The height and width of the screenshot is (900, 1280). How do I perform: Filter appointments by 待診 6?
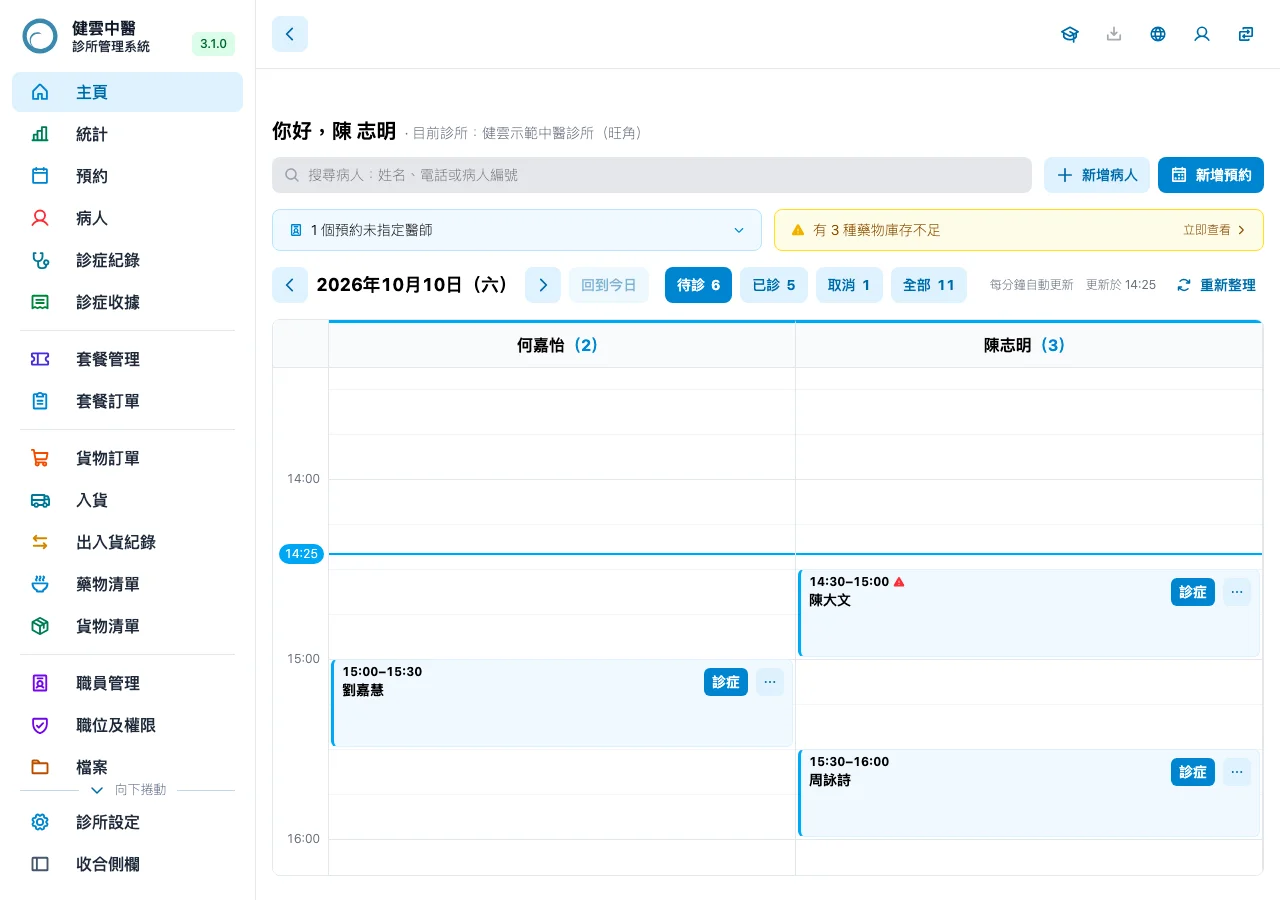click(698, 285)
